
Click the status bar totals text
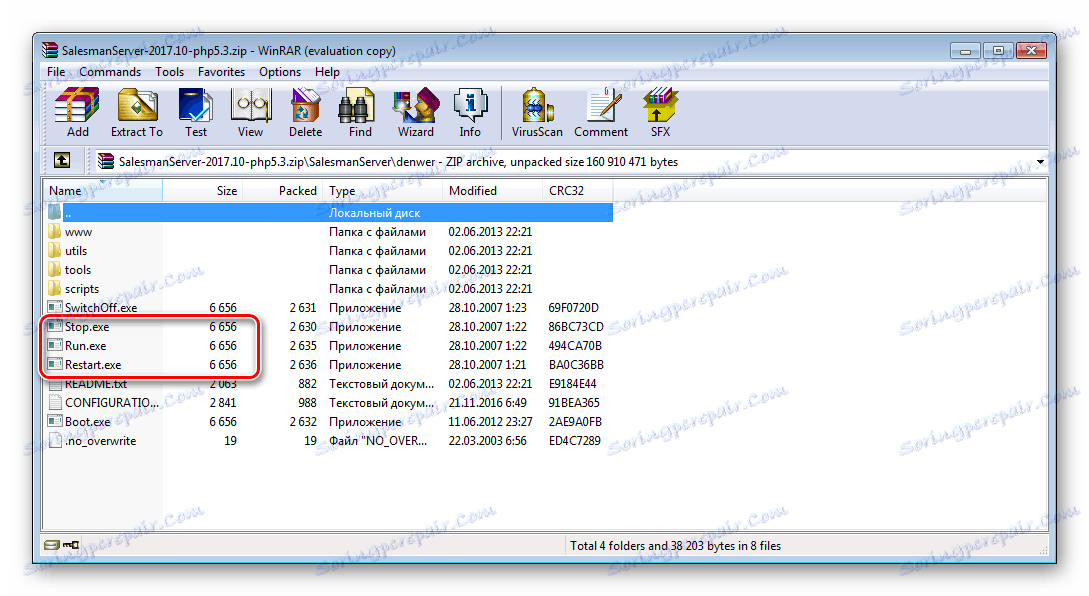coord(675,546)
